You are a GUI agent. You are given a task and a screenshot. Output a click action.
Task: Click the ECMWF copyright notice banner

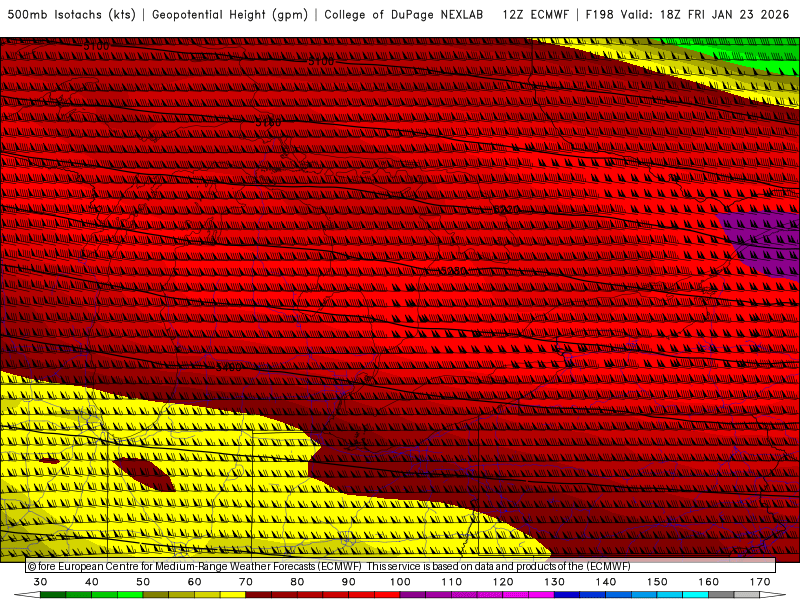click(401, 566)
